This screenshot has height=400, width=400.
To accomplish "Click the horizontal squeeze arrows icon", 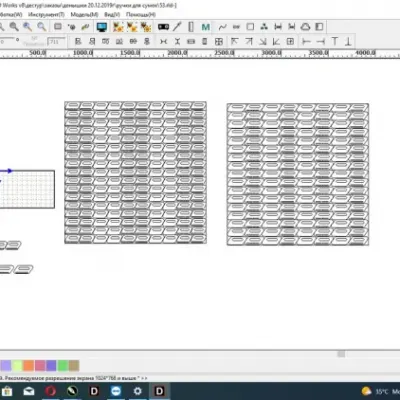I will (x=163, y=41).
